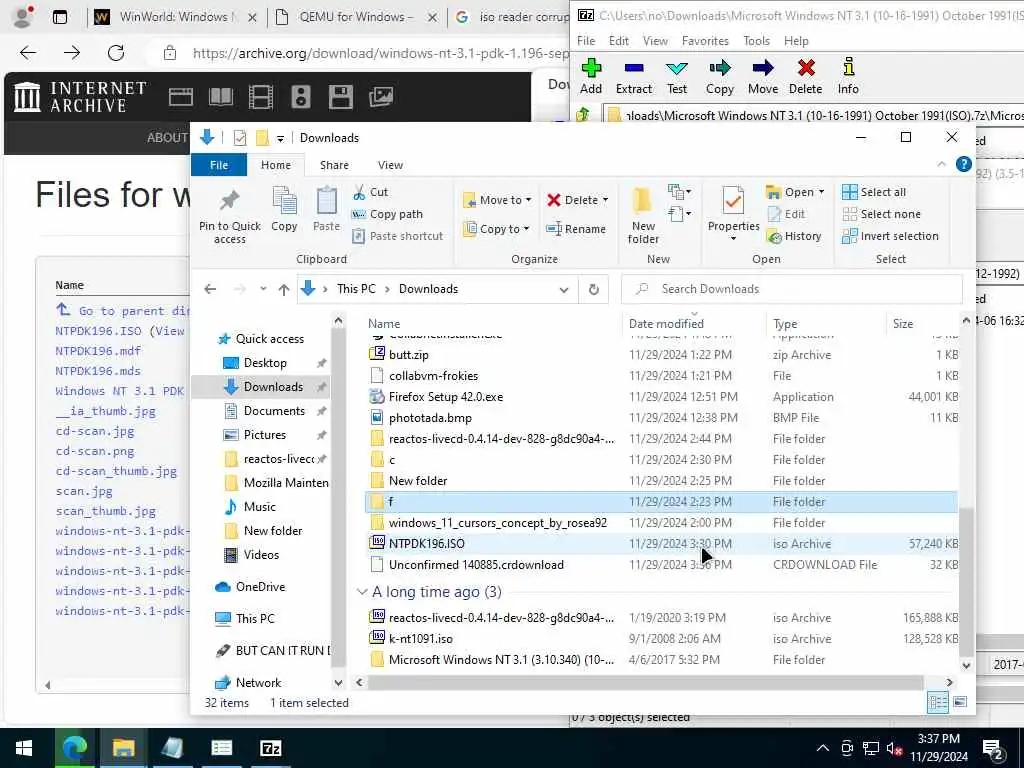Screen dimensions: 1024x768
Task: Click Paste shortcut in Explorer ribbon
Action: (x=398, y=236)
